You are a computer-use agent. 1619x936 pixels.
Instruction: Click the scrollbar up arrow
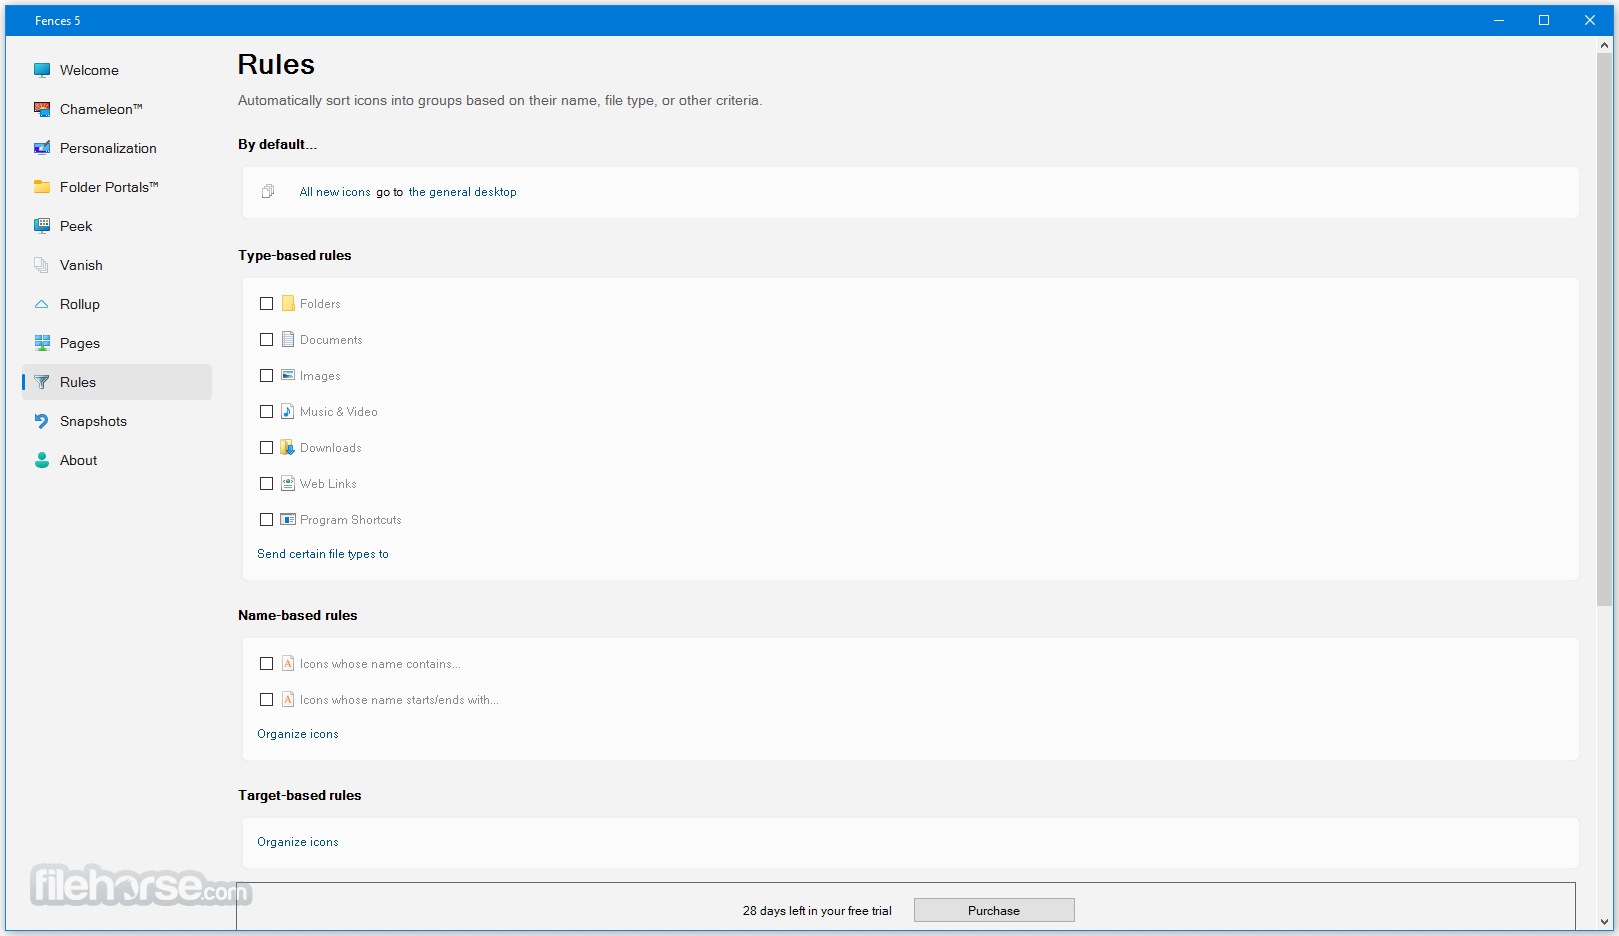pos(1605,45)
